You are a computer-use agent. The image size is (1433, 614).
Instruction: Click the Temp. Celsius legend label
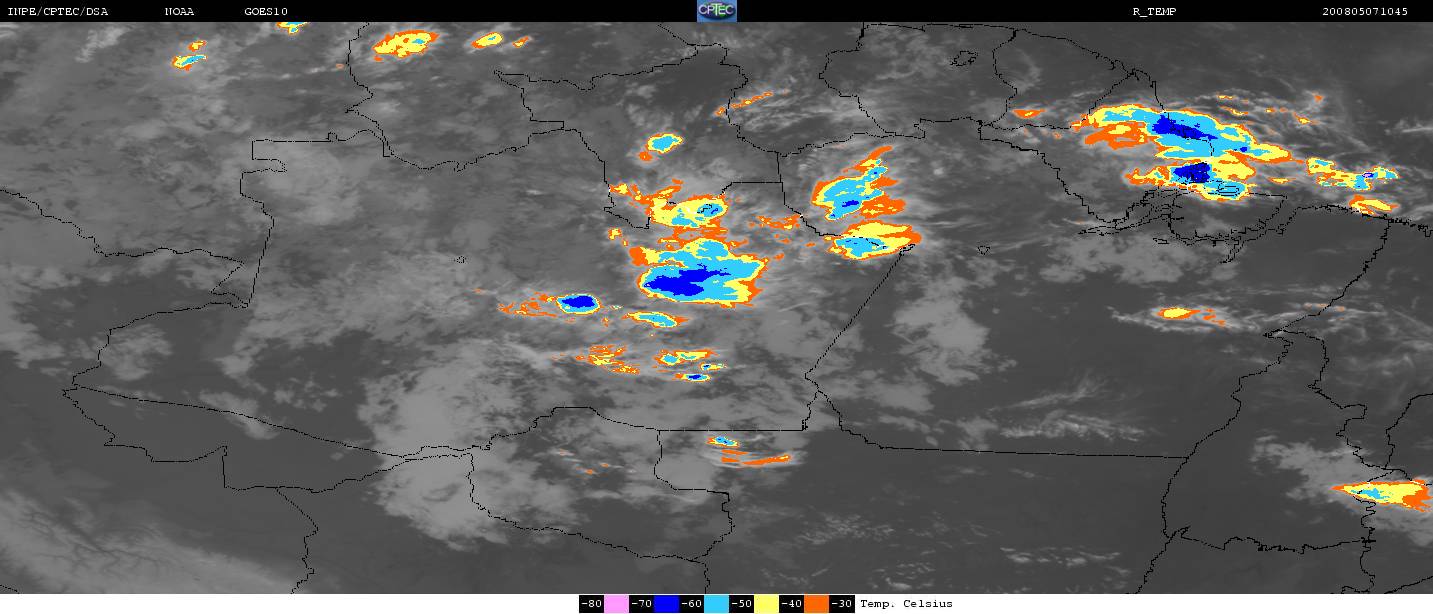tap(906, 604)
